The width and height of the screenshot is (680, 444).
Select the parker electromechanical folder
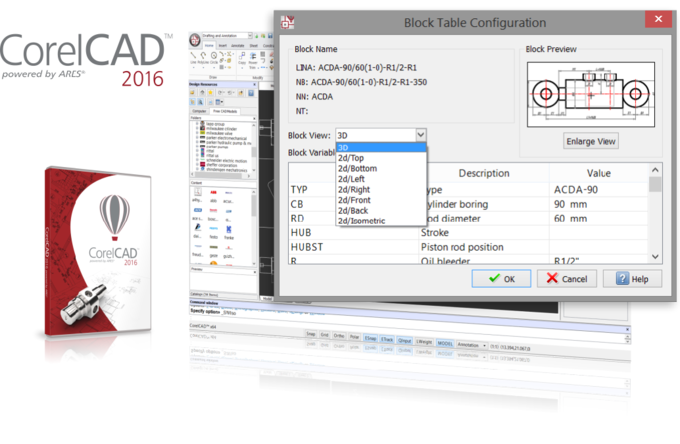(x=226, y=138)
